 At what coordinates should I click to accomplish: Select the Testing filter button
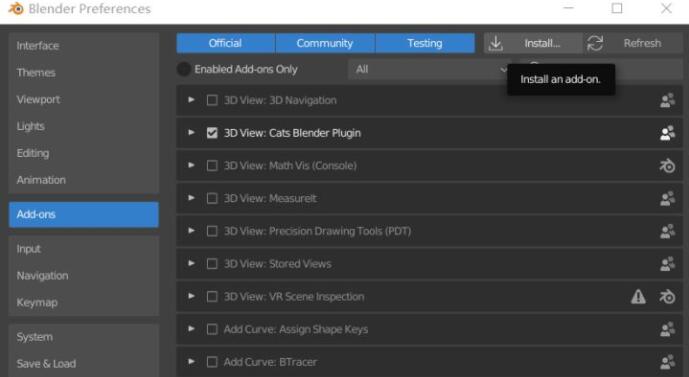(425, 43)
